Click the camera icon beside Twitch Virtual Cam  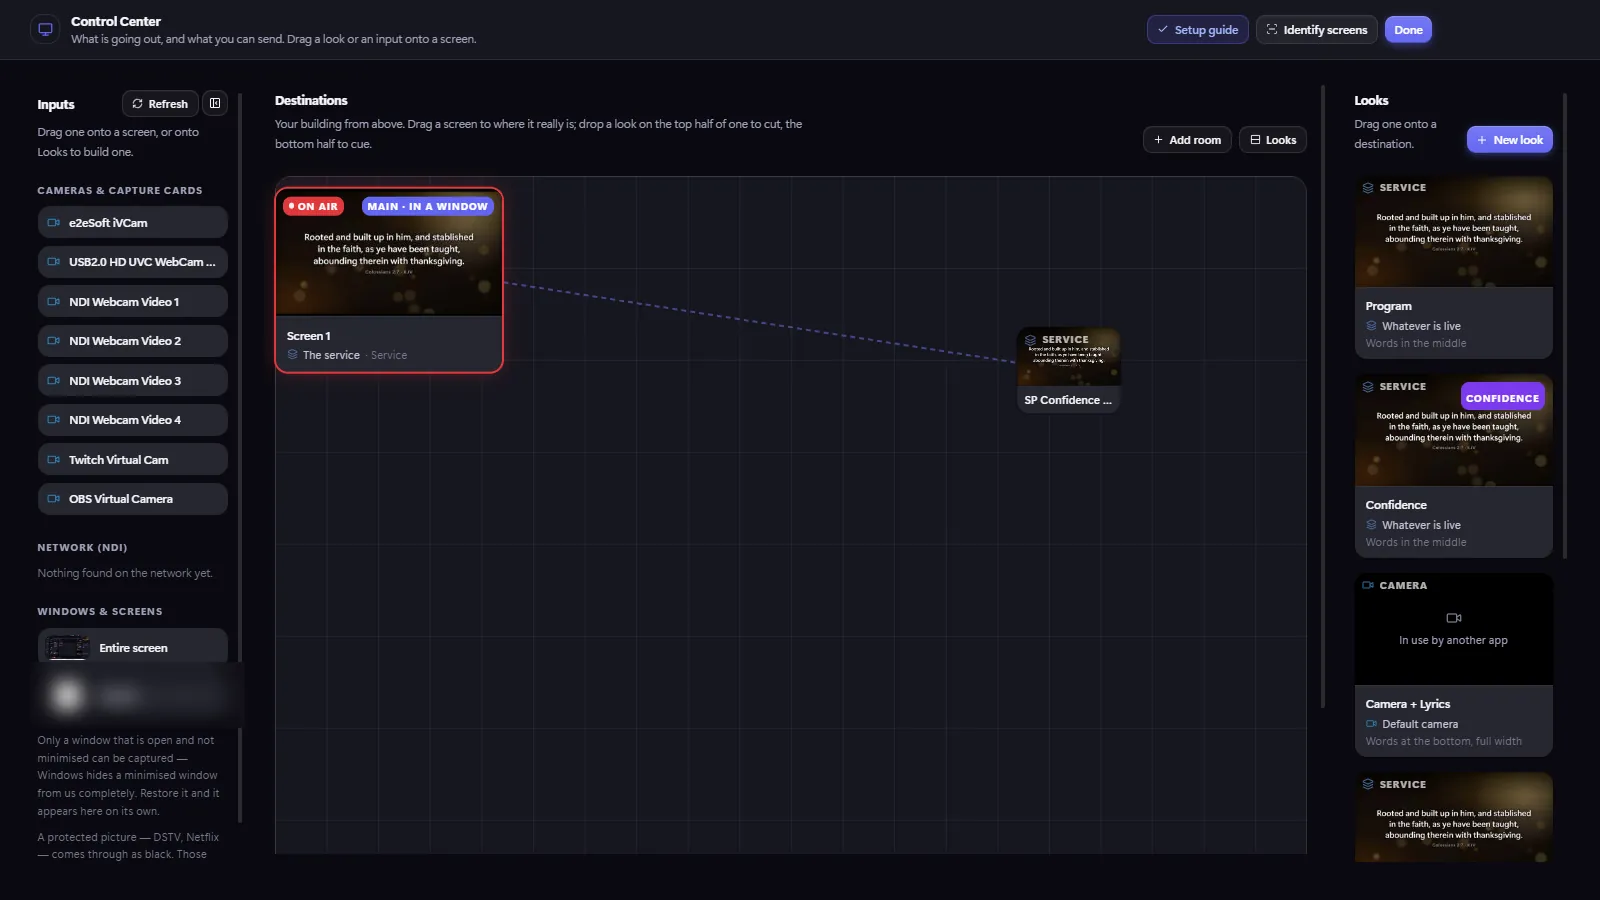click(x=54, y=460)
